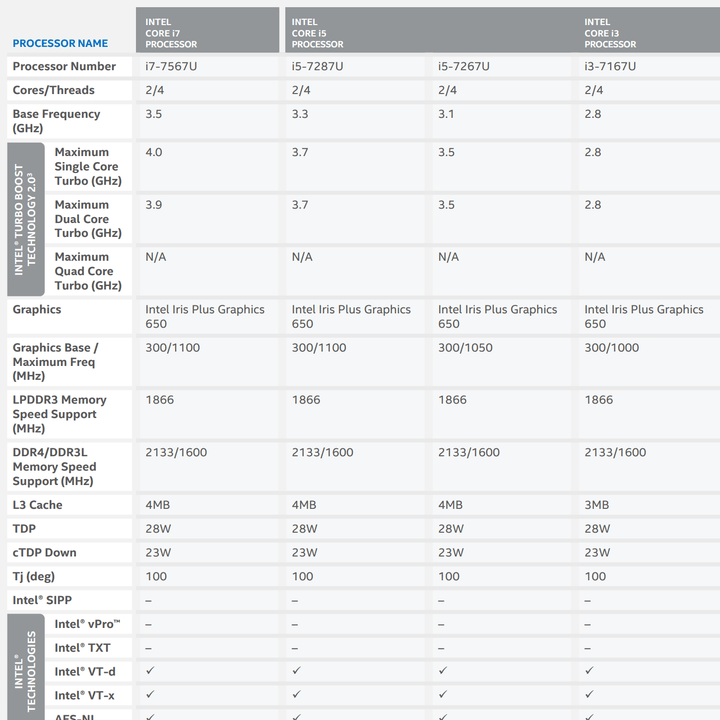Click TDP value 28W for i7-7567U
The image size is (720, 720).
[x=158, y=529]
